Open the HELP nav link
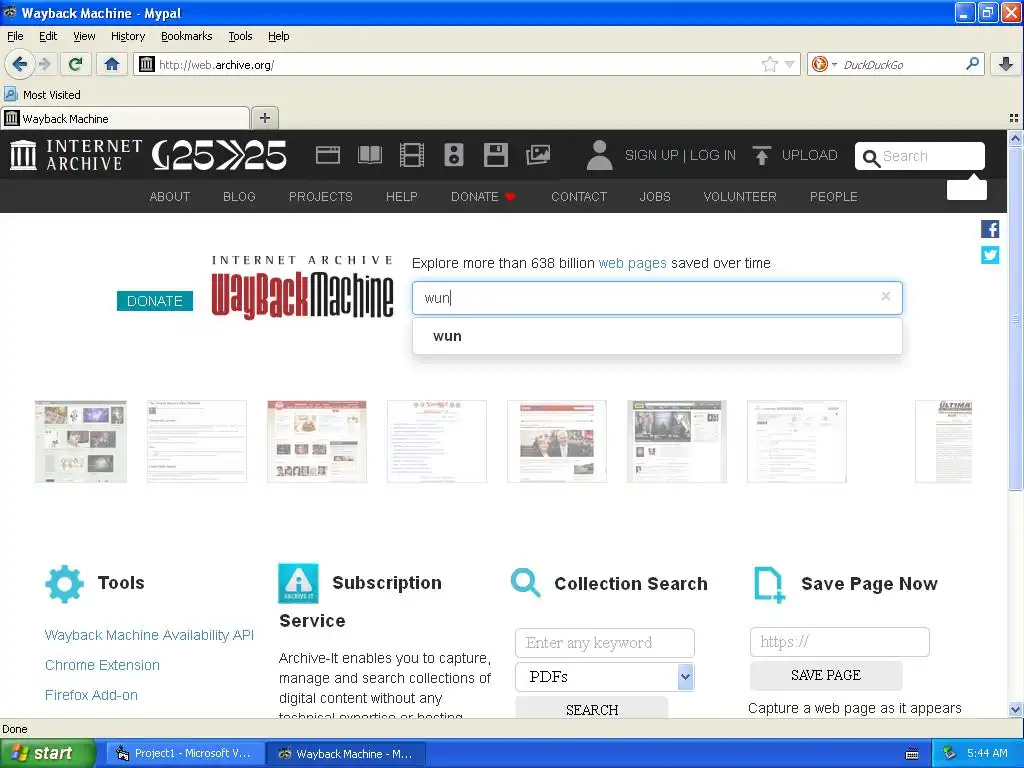The width and height of the screenshot is (1024, 768). 402,197
